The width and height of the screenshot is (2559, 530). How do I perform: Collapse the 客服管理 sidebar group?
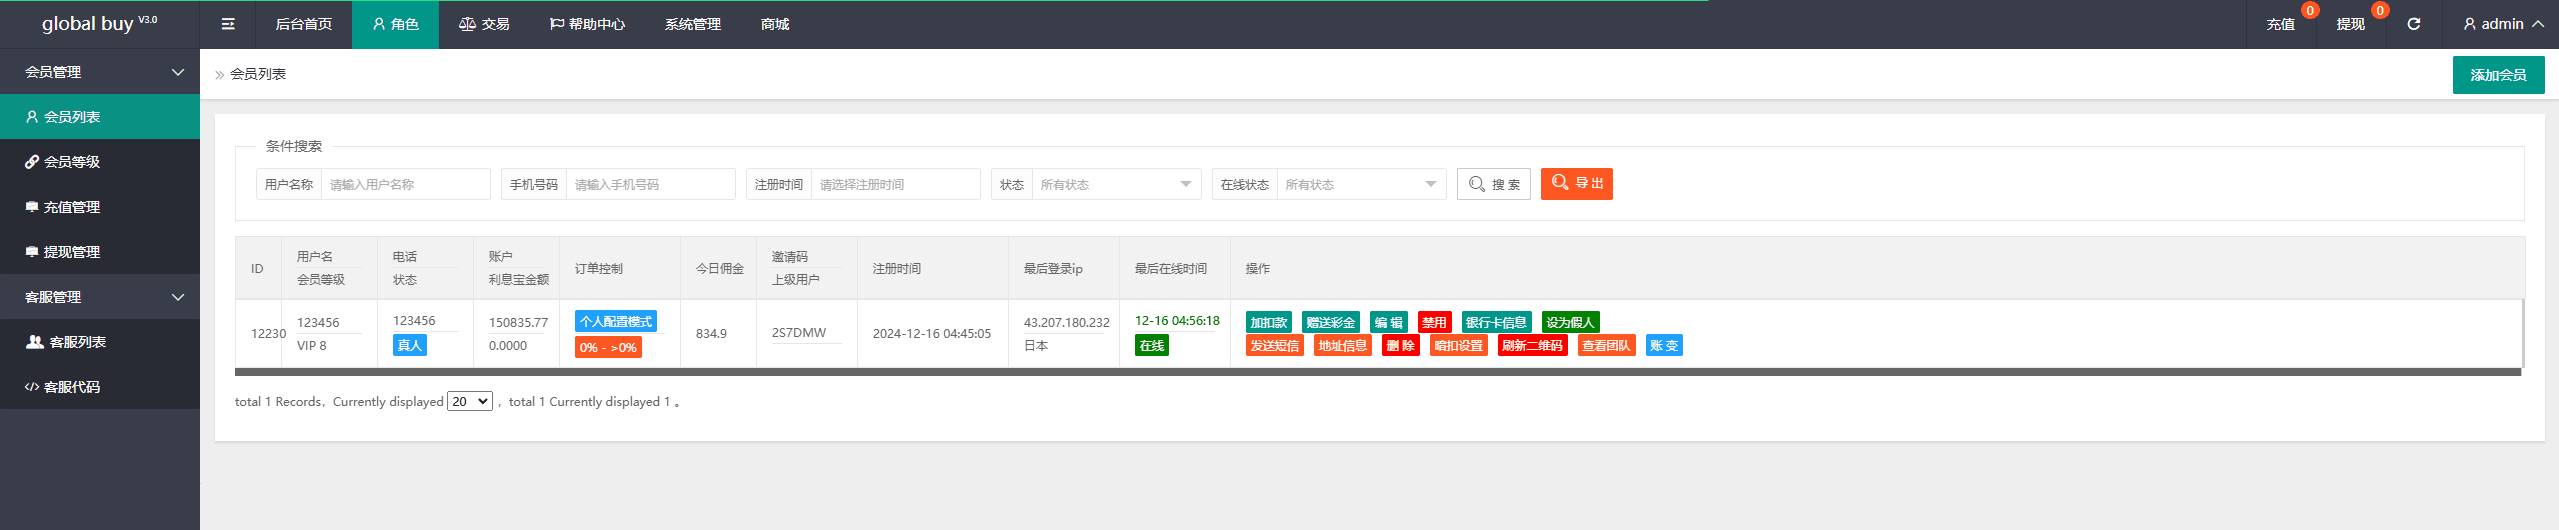click(x=100, y=297)
